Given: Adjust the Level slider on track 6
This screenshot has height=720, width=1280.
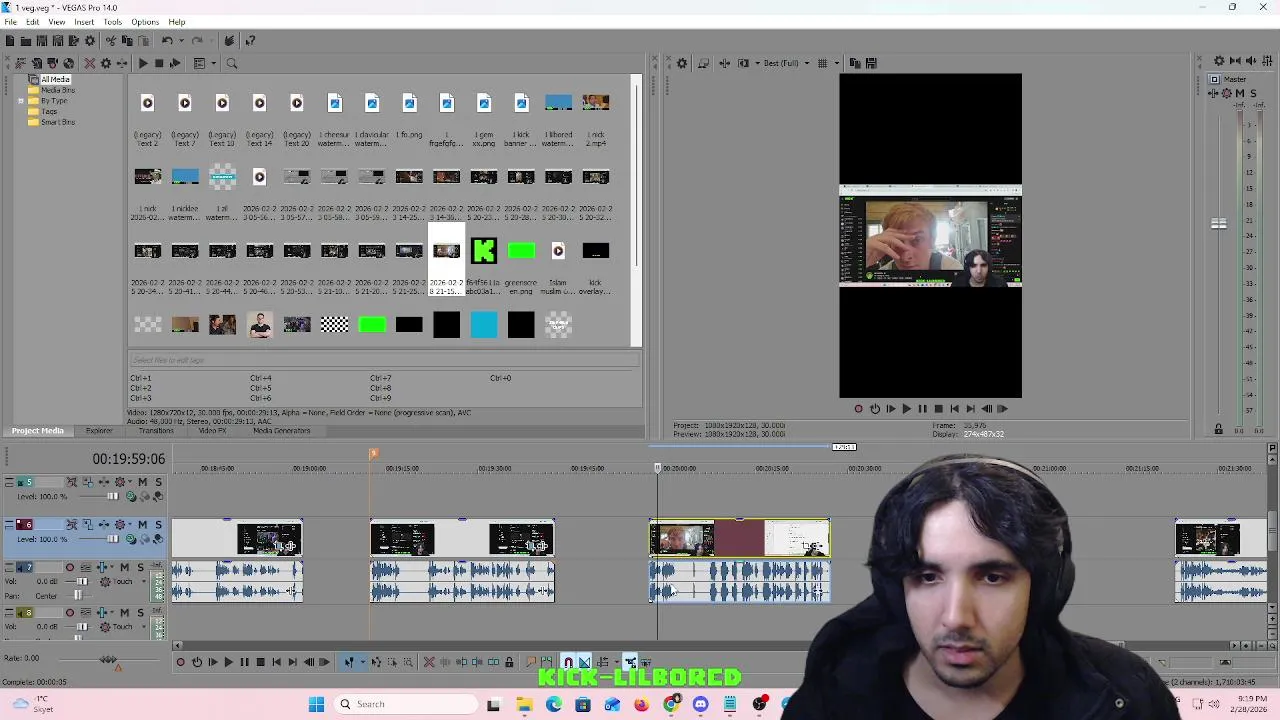Looking at the screenshot, I should coord(112,539).
